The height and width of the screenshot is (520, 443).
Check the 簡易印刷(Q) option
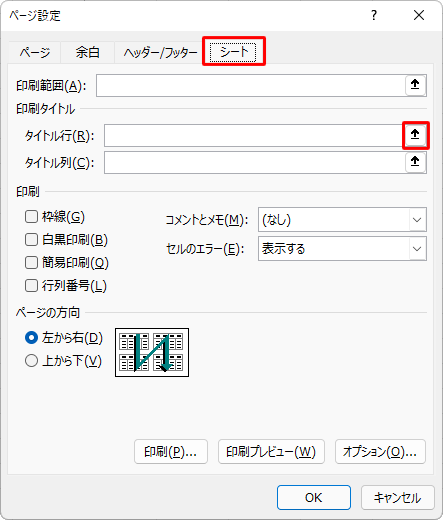(x=31, y=262)
